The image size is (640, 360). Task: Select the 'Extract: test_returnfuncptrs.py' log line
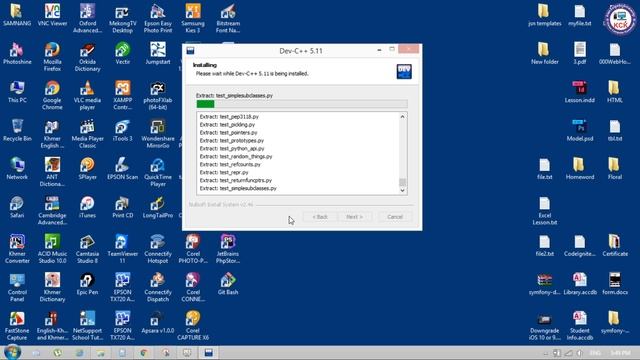[236, 180]
